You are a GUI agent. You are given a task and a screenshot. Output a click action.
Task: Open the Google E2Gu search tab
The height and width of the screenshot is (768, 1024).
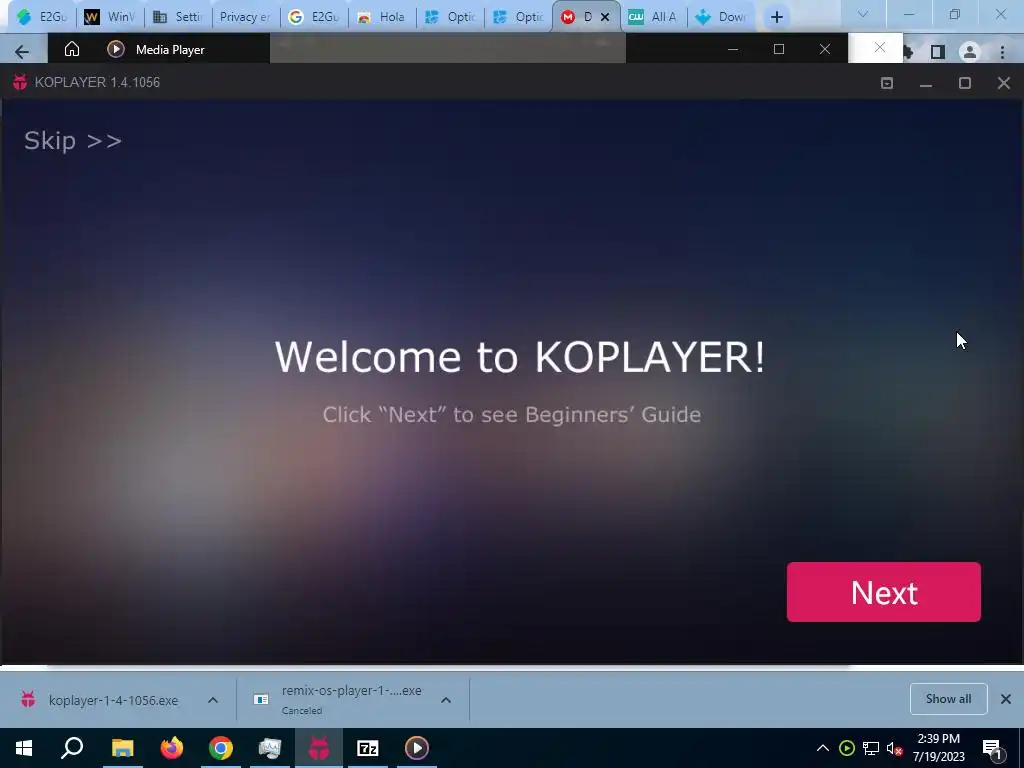(x=313, y=17)
